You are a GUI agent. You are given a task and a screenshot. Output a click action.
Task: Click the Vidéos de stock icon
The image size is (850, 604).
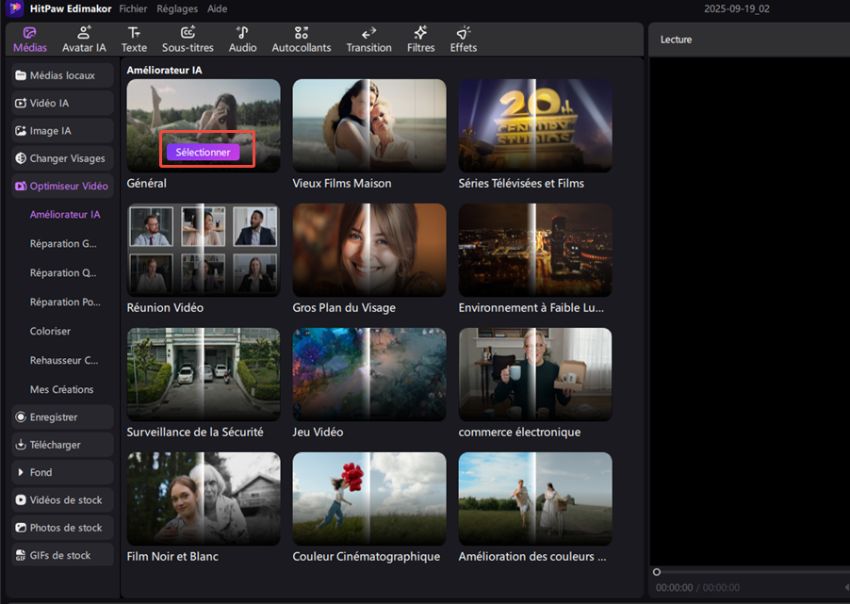[x=21, y=500]
